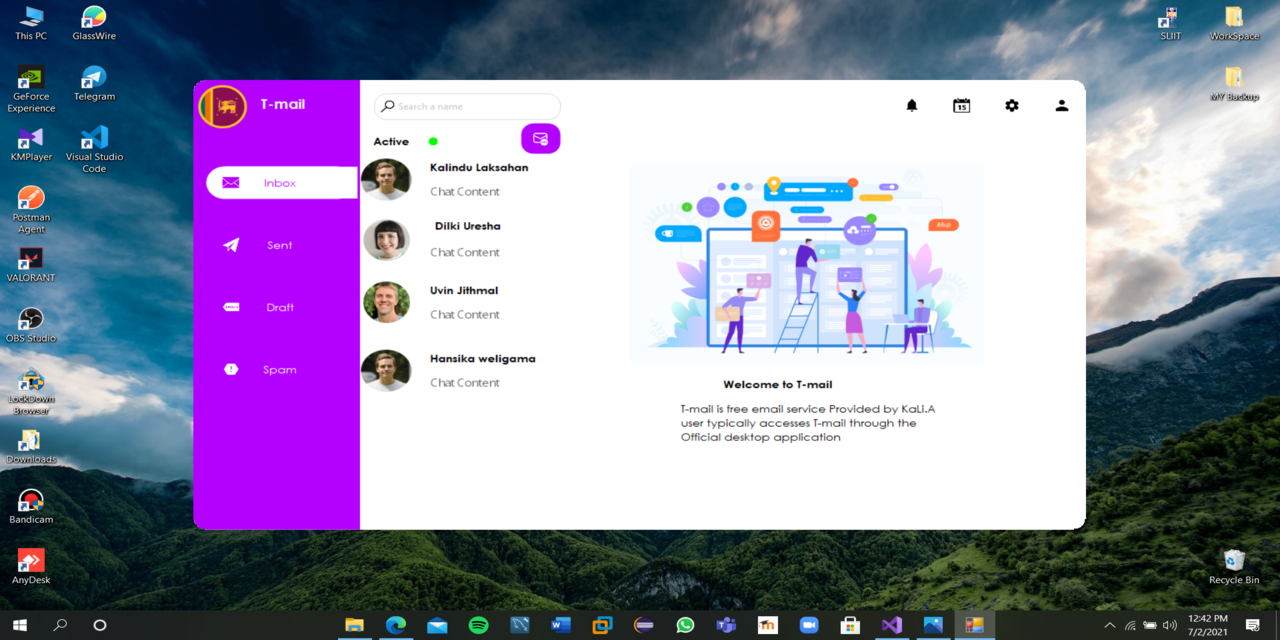Click the T-mail Sri Lanka flag logo

point(222,106)
